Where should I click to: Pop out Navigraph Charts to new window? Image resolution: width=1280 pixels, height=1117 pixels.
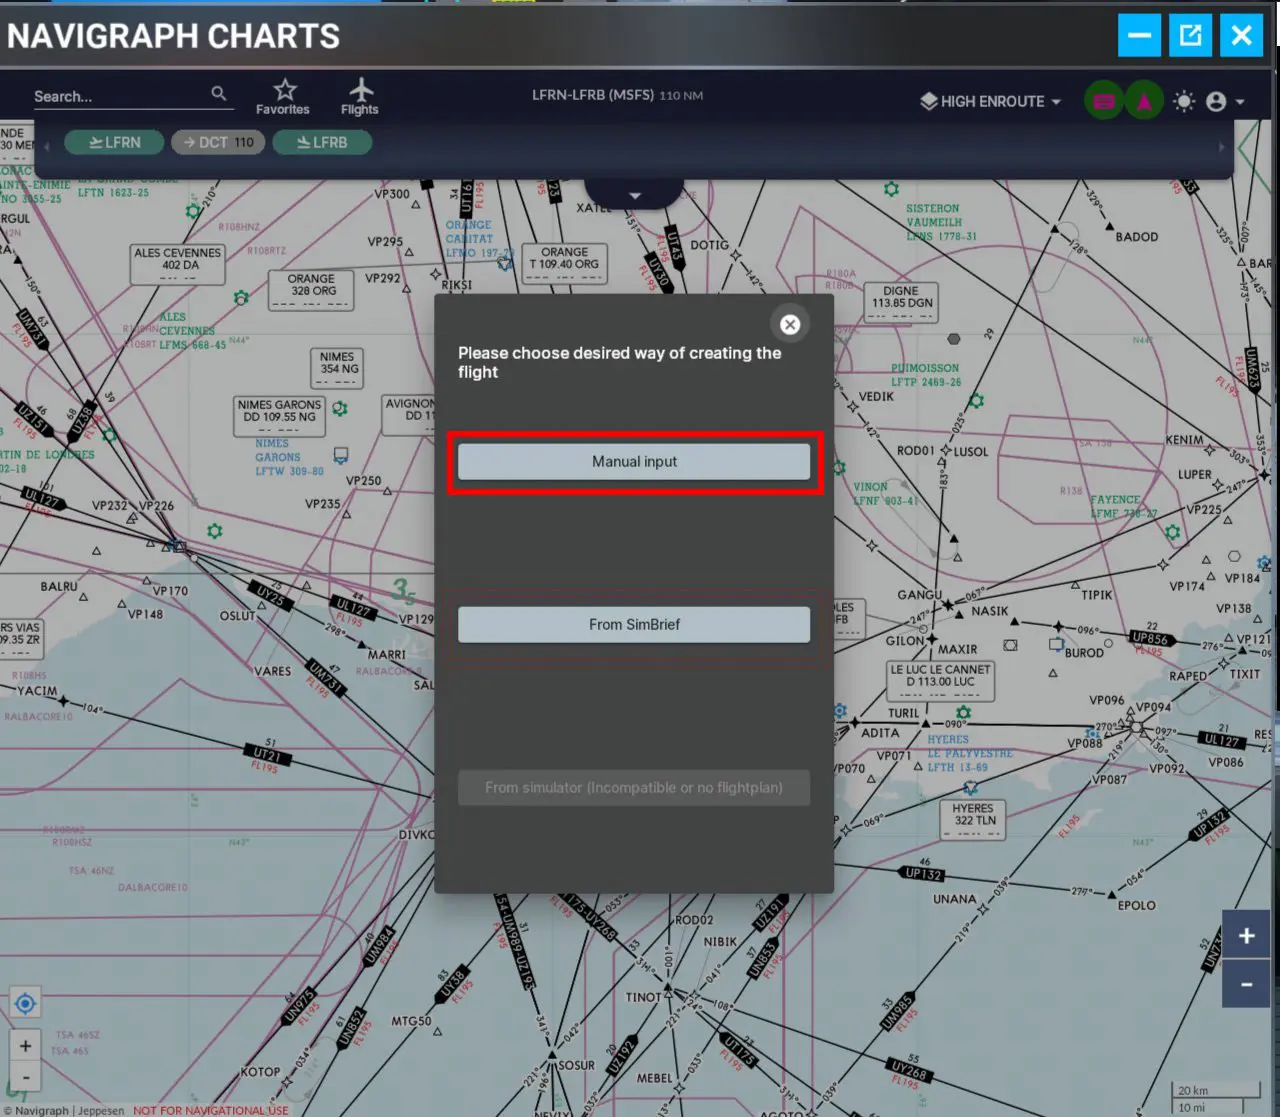point(1190,36)
